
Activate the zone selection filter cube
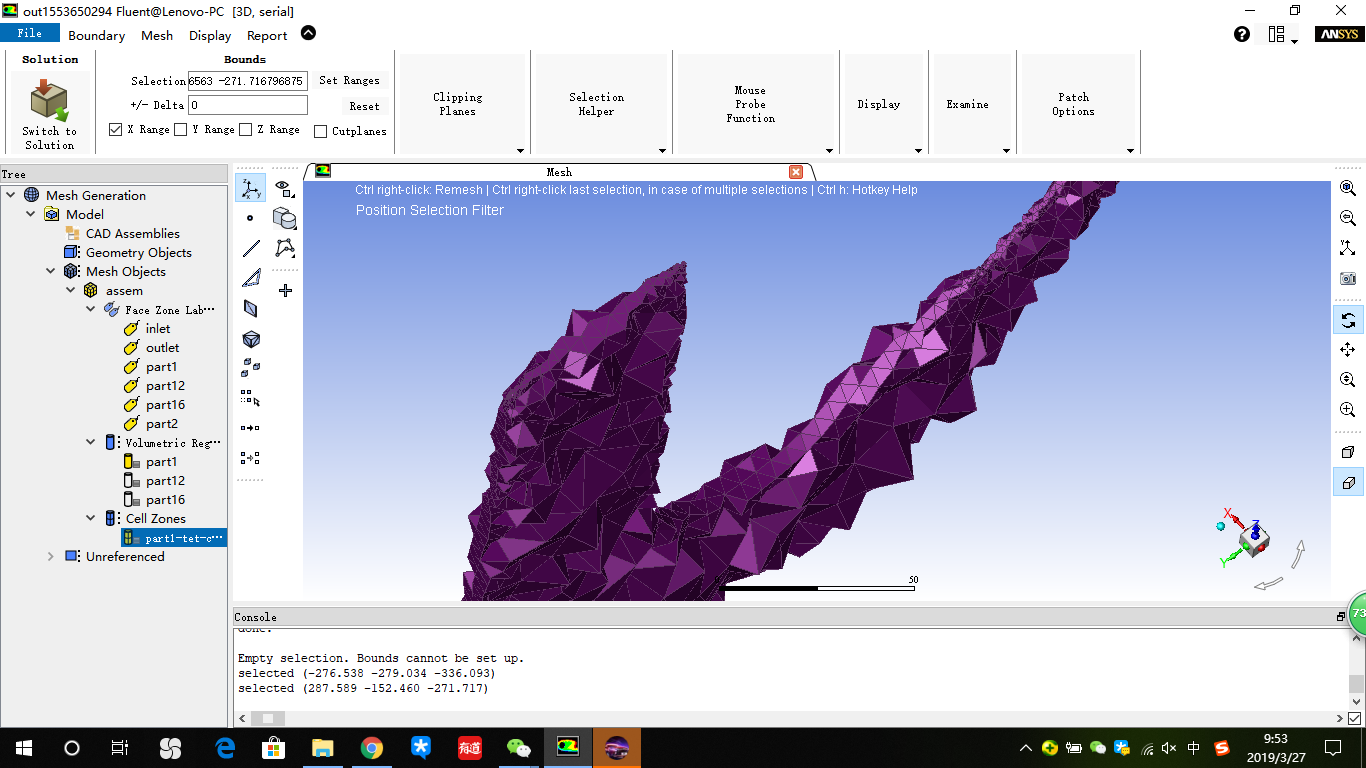coord(251,339)
